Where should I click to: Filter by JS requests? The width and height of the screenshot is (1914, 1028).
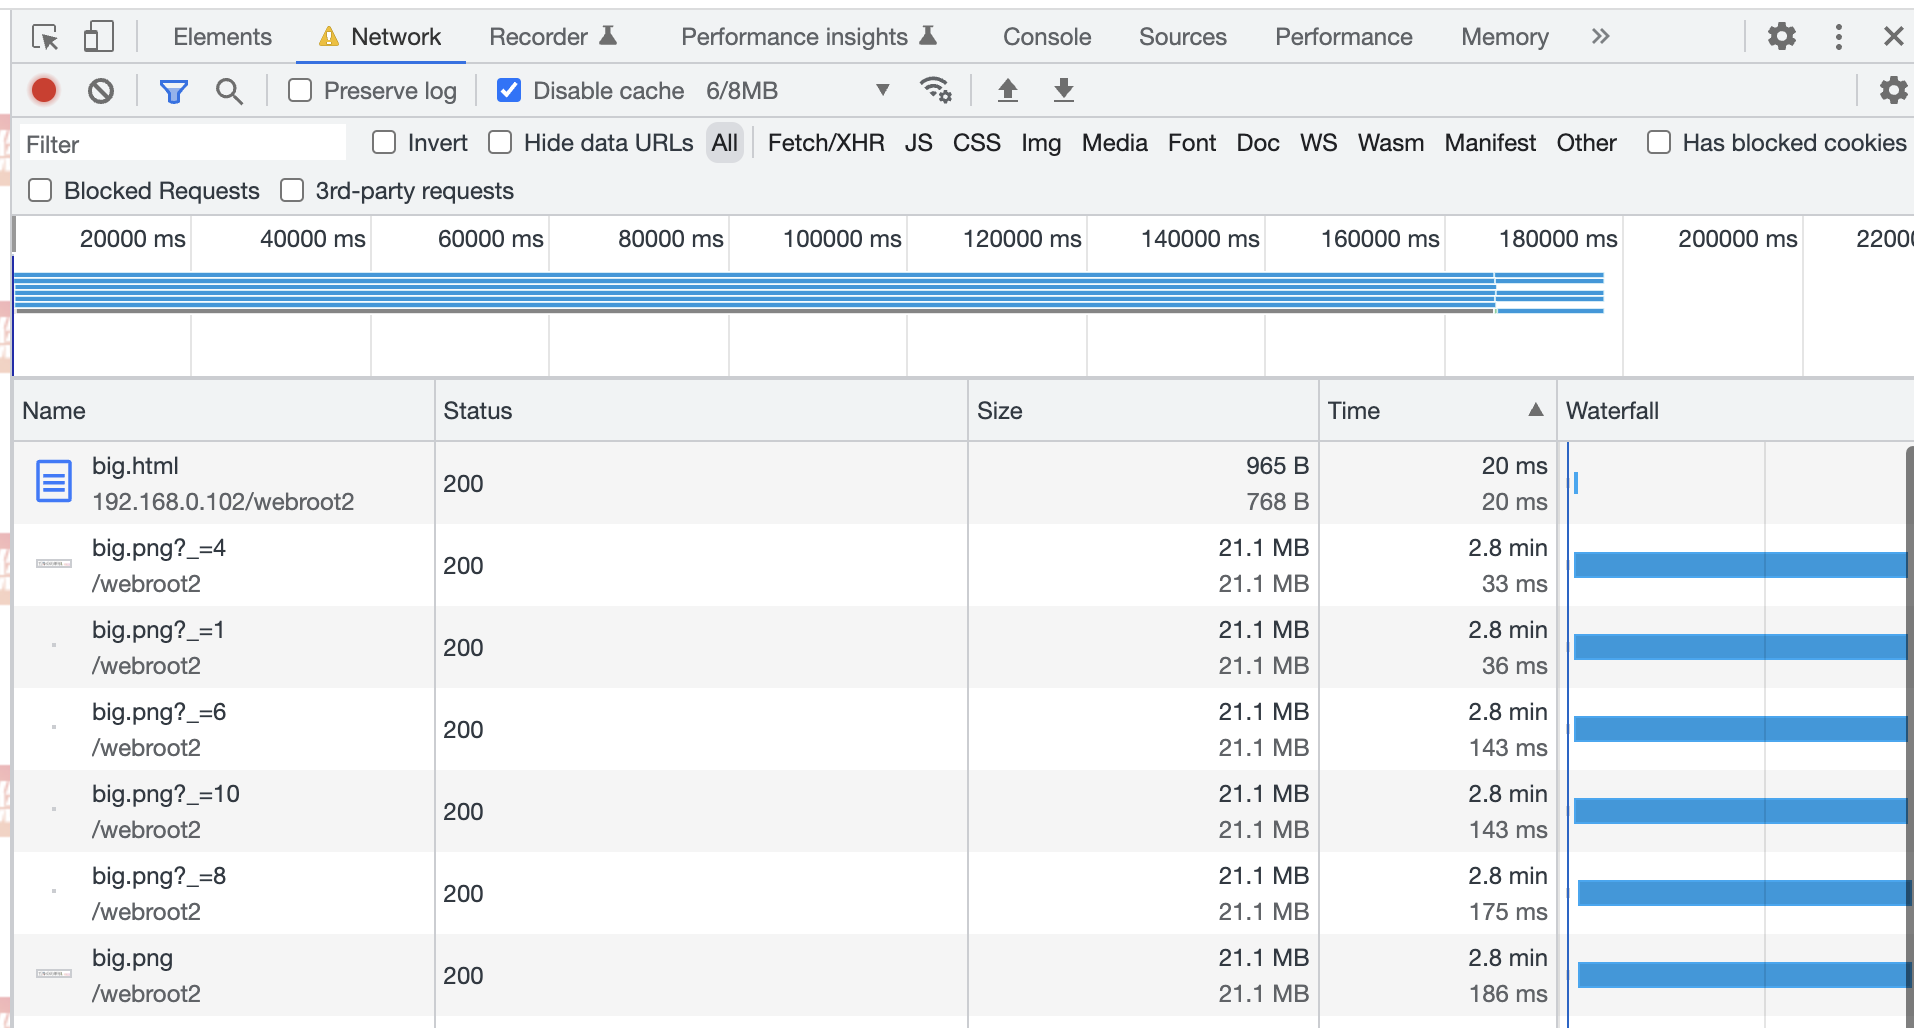(x=919, y=143)
